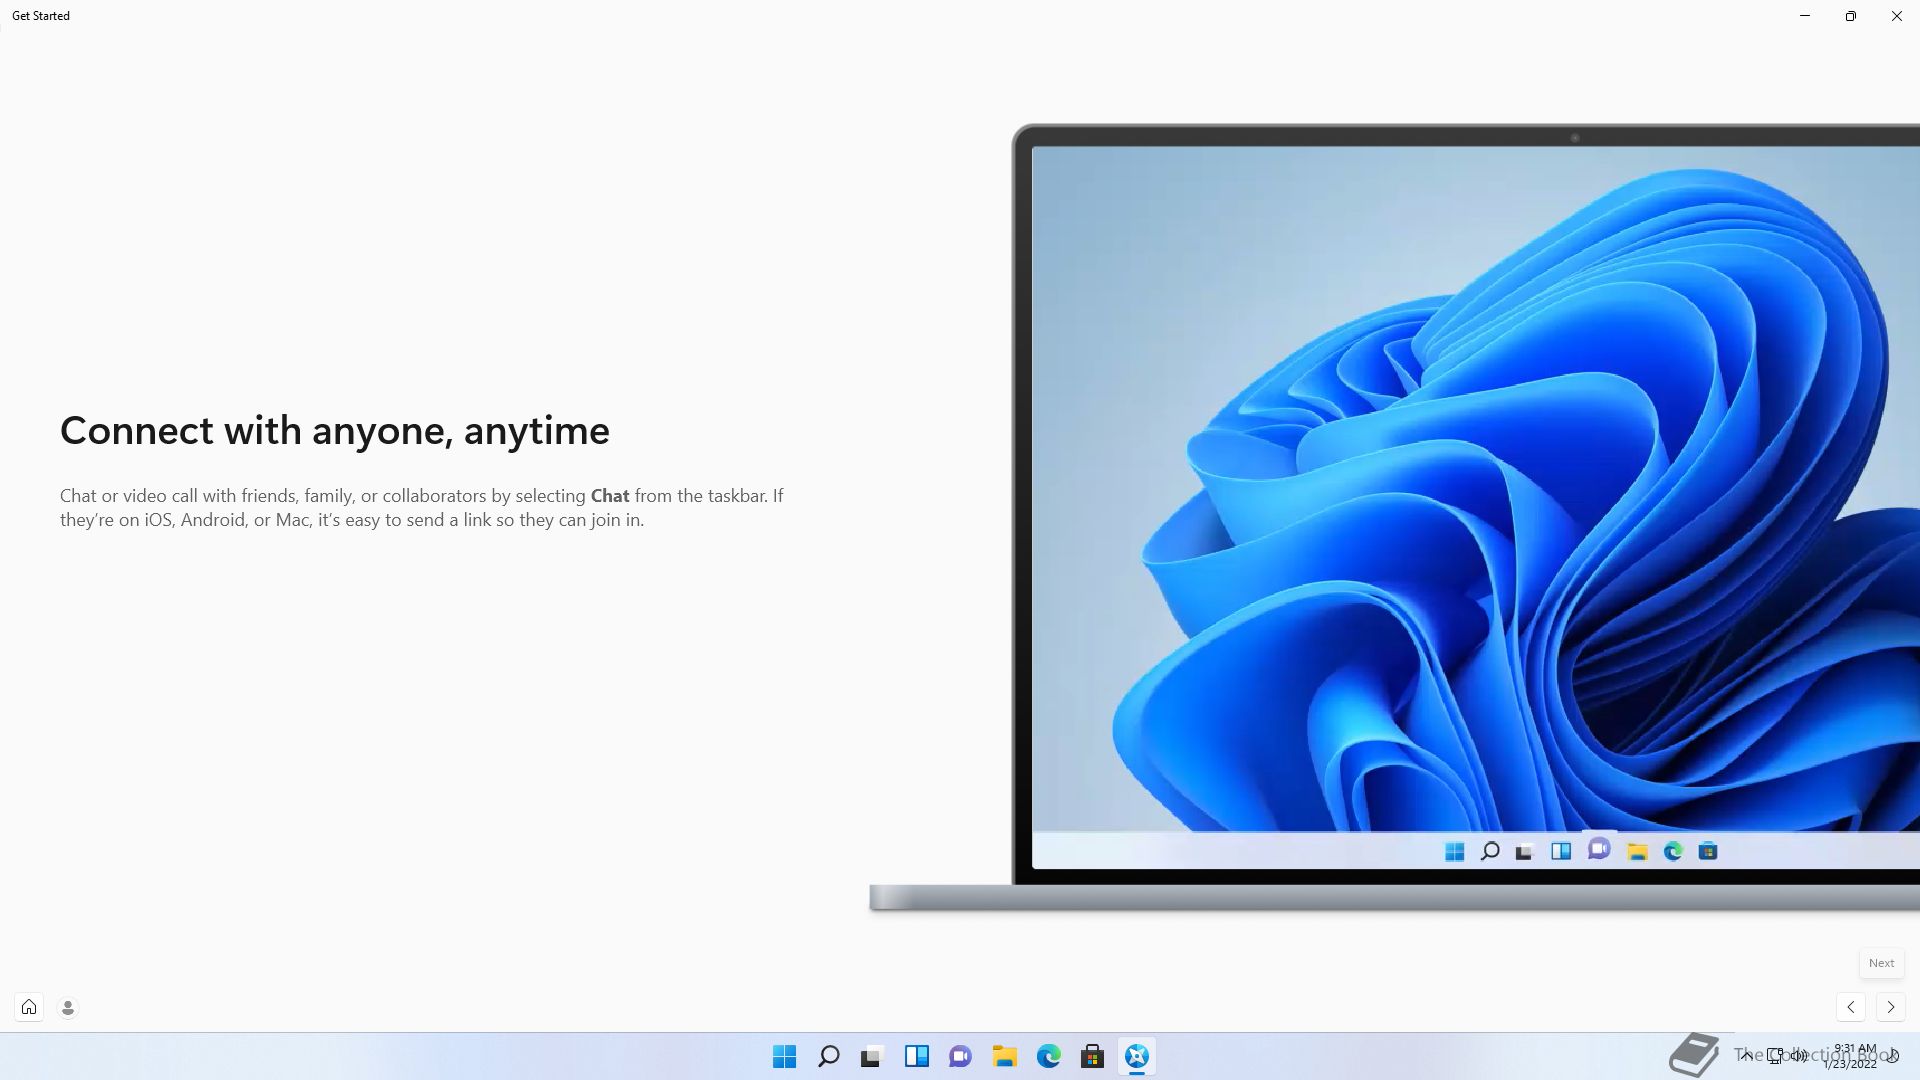The height and width of the screenshot is (1080, 1920).
Task: Click the Get Started window title
Action: point(41,16)
